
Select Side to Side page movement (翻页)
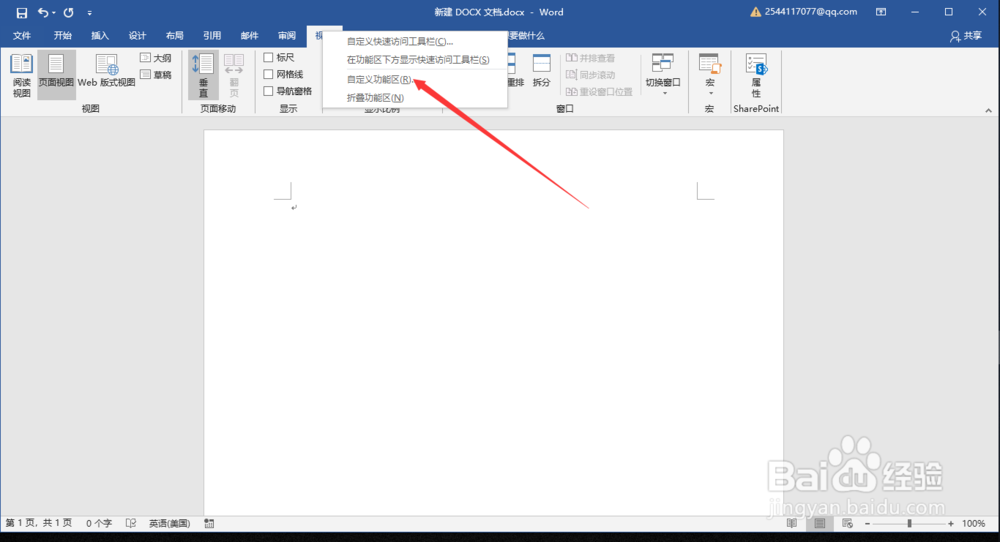tap(234, 75)
